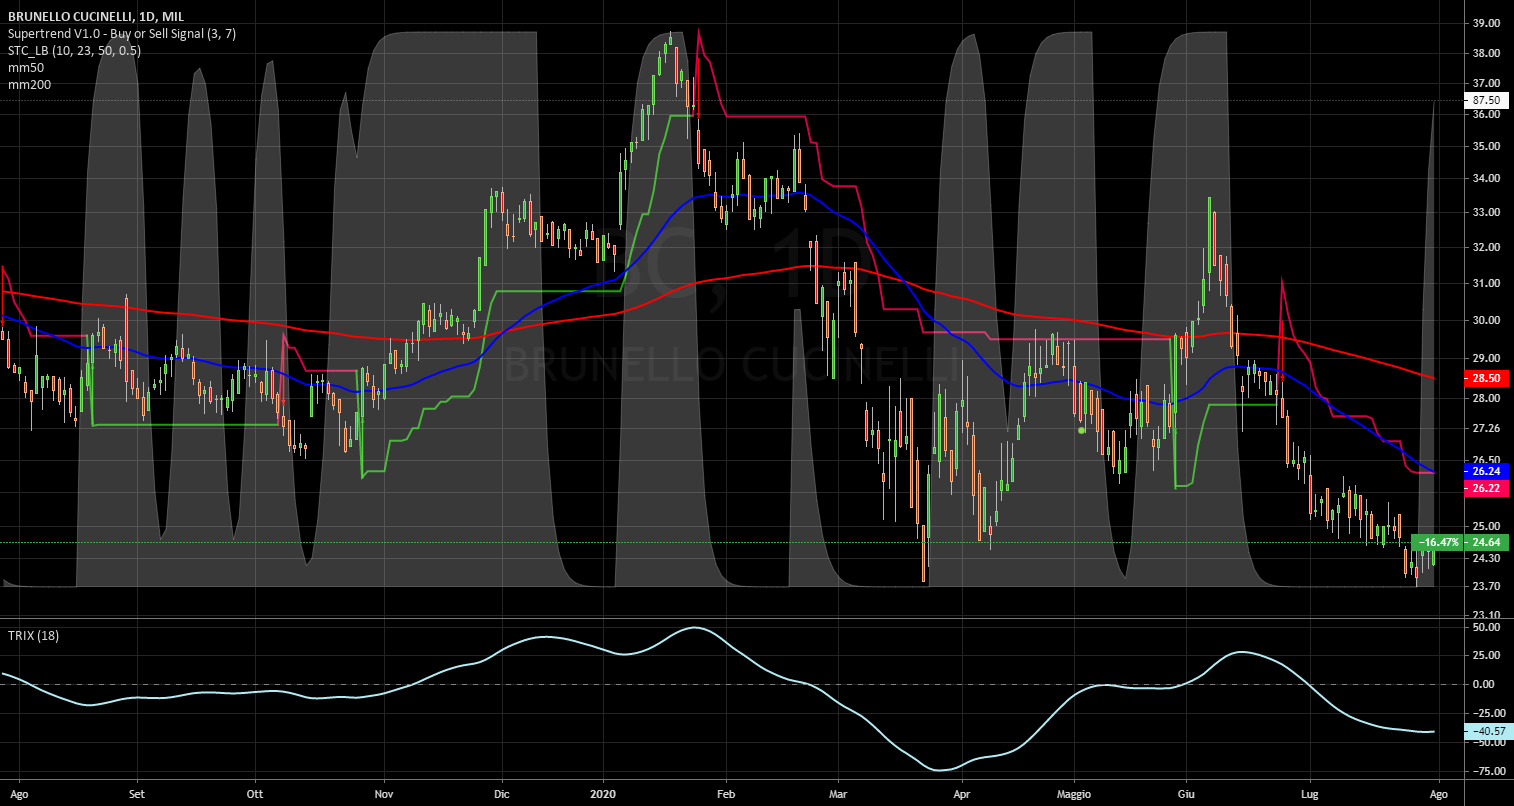1514x806 pixels.
Task: Click the Maggio month label on time axis
Action: [x=1075, y=795]
